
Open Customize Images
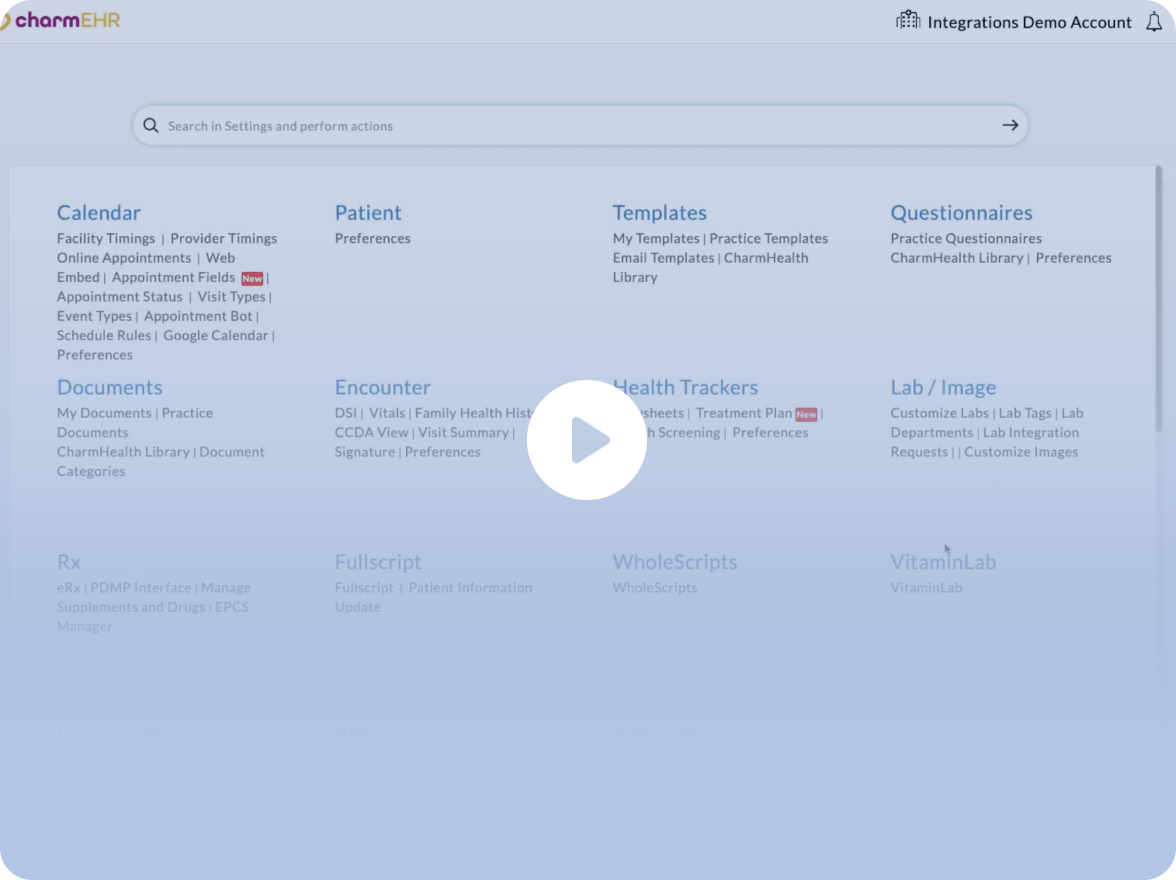point(1021,452)
